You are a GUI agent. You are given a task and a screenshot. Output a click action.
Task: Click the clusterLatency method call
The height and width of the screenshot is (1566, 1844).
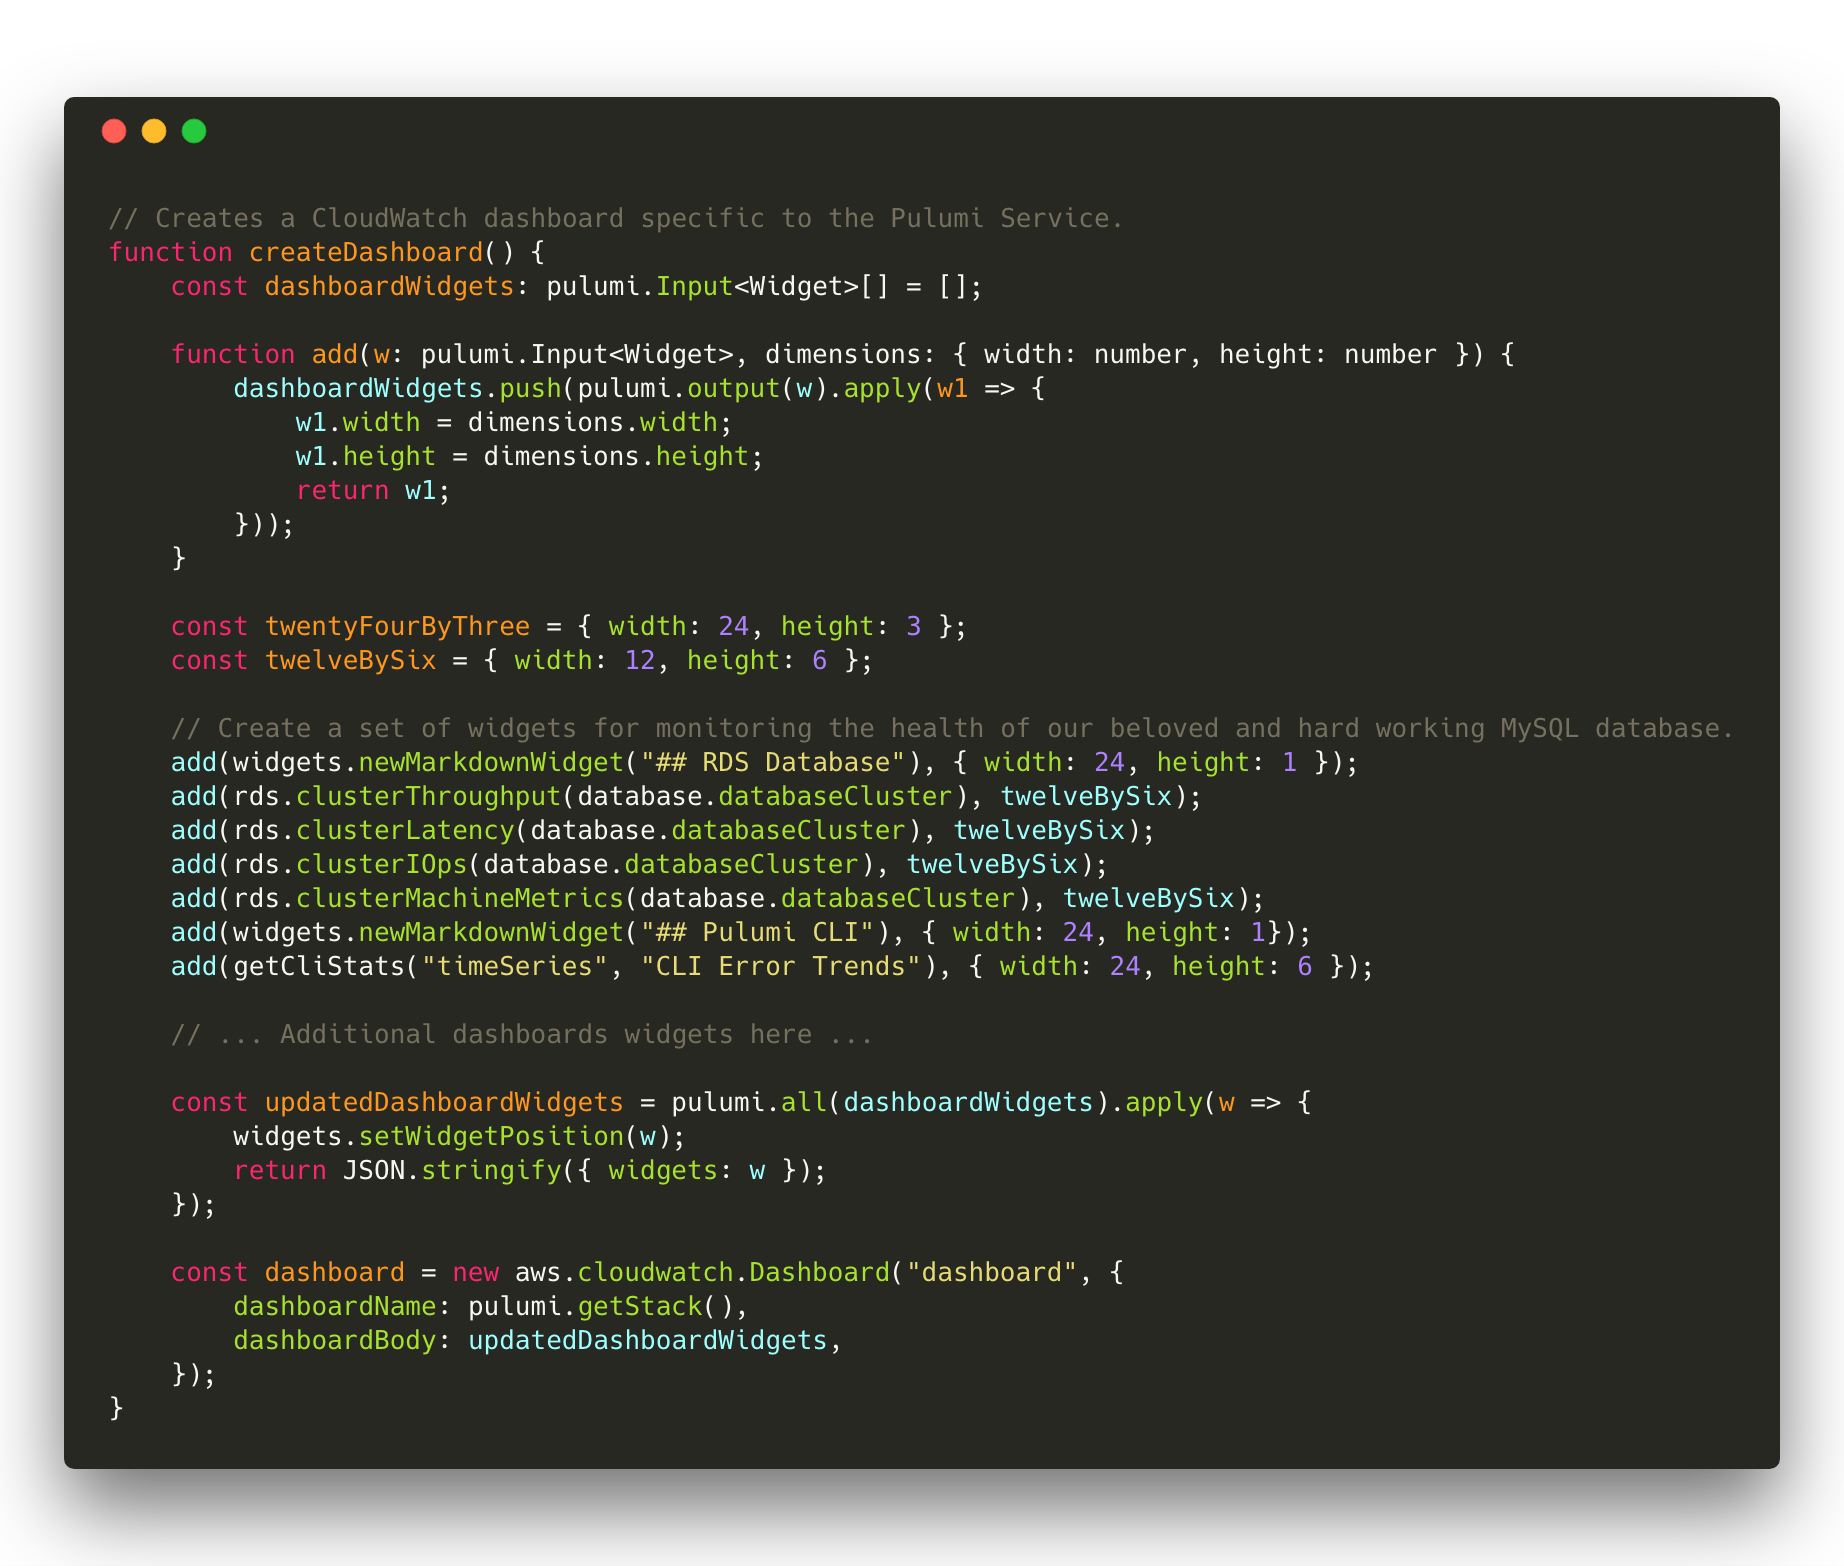point(404,831)
